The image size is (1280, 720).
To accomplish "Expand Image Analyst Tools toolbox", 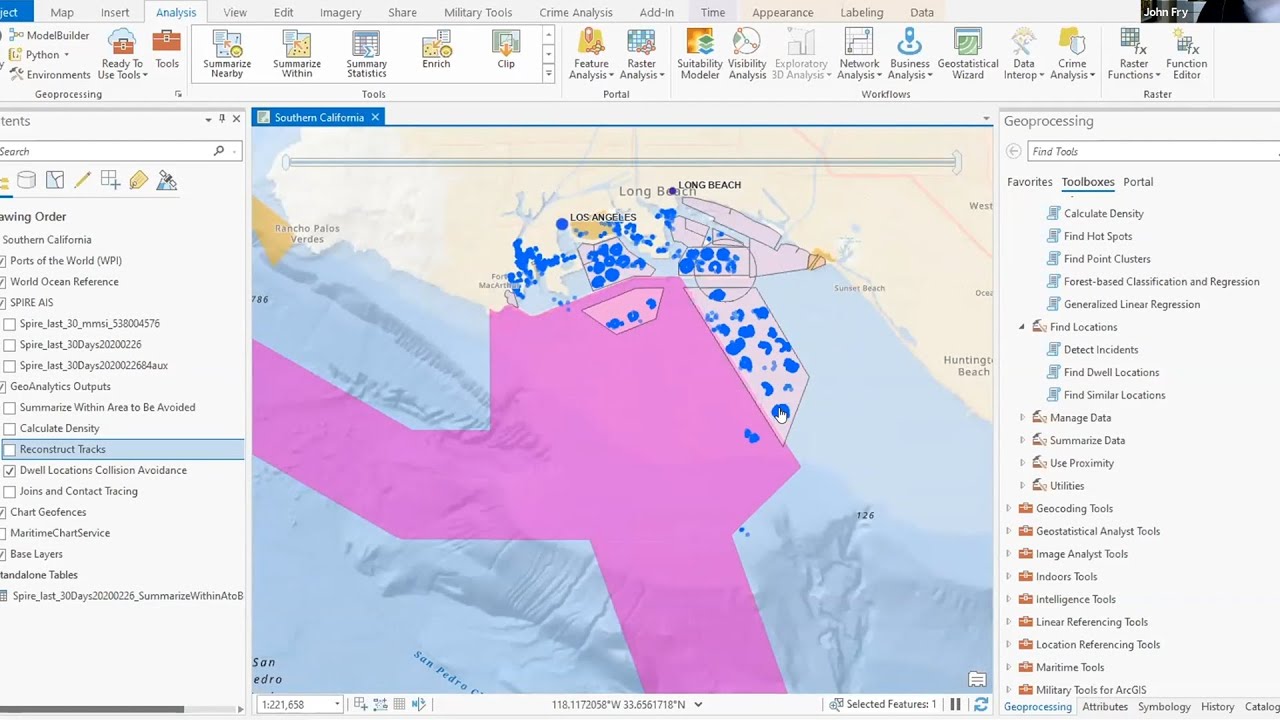I will pyautogui.click(x=1008, y=554).
